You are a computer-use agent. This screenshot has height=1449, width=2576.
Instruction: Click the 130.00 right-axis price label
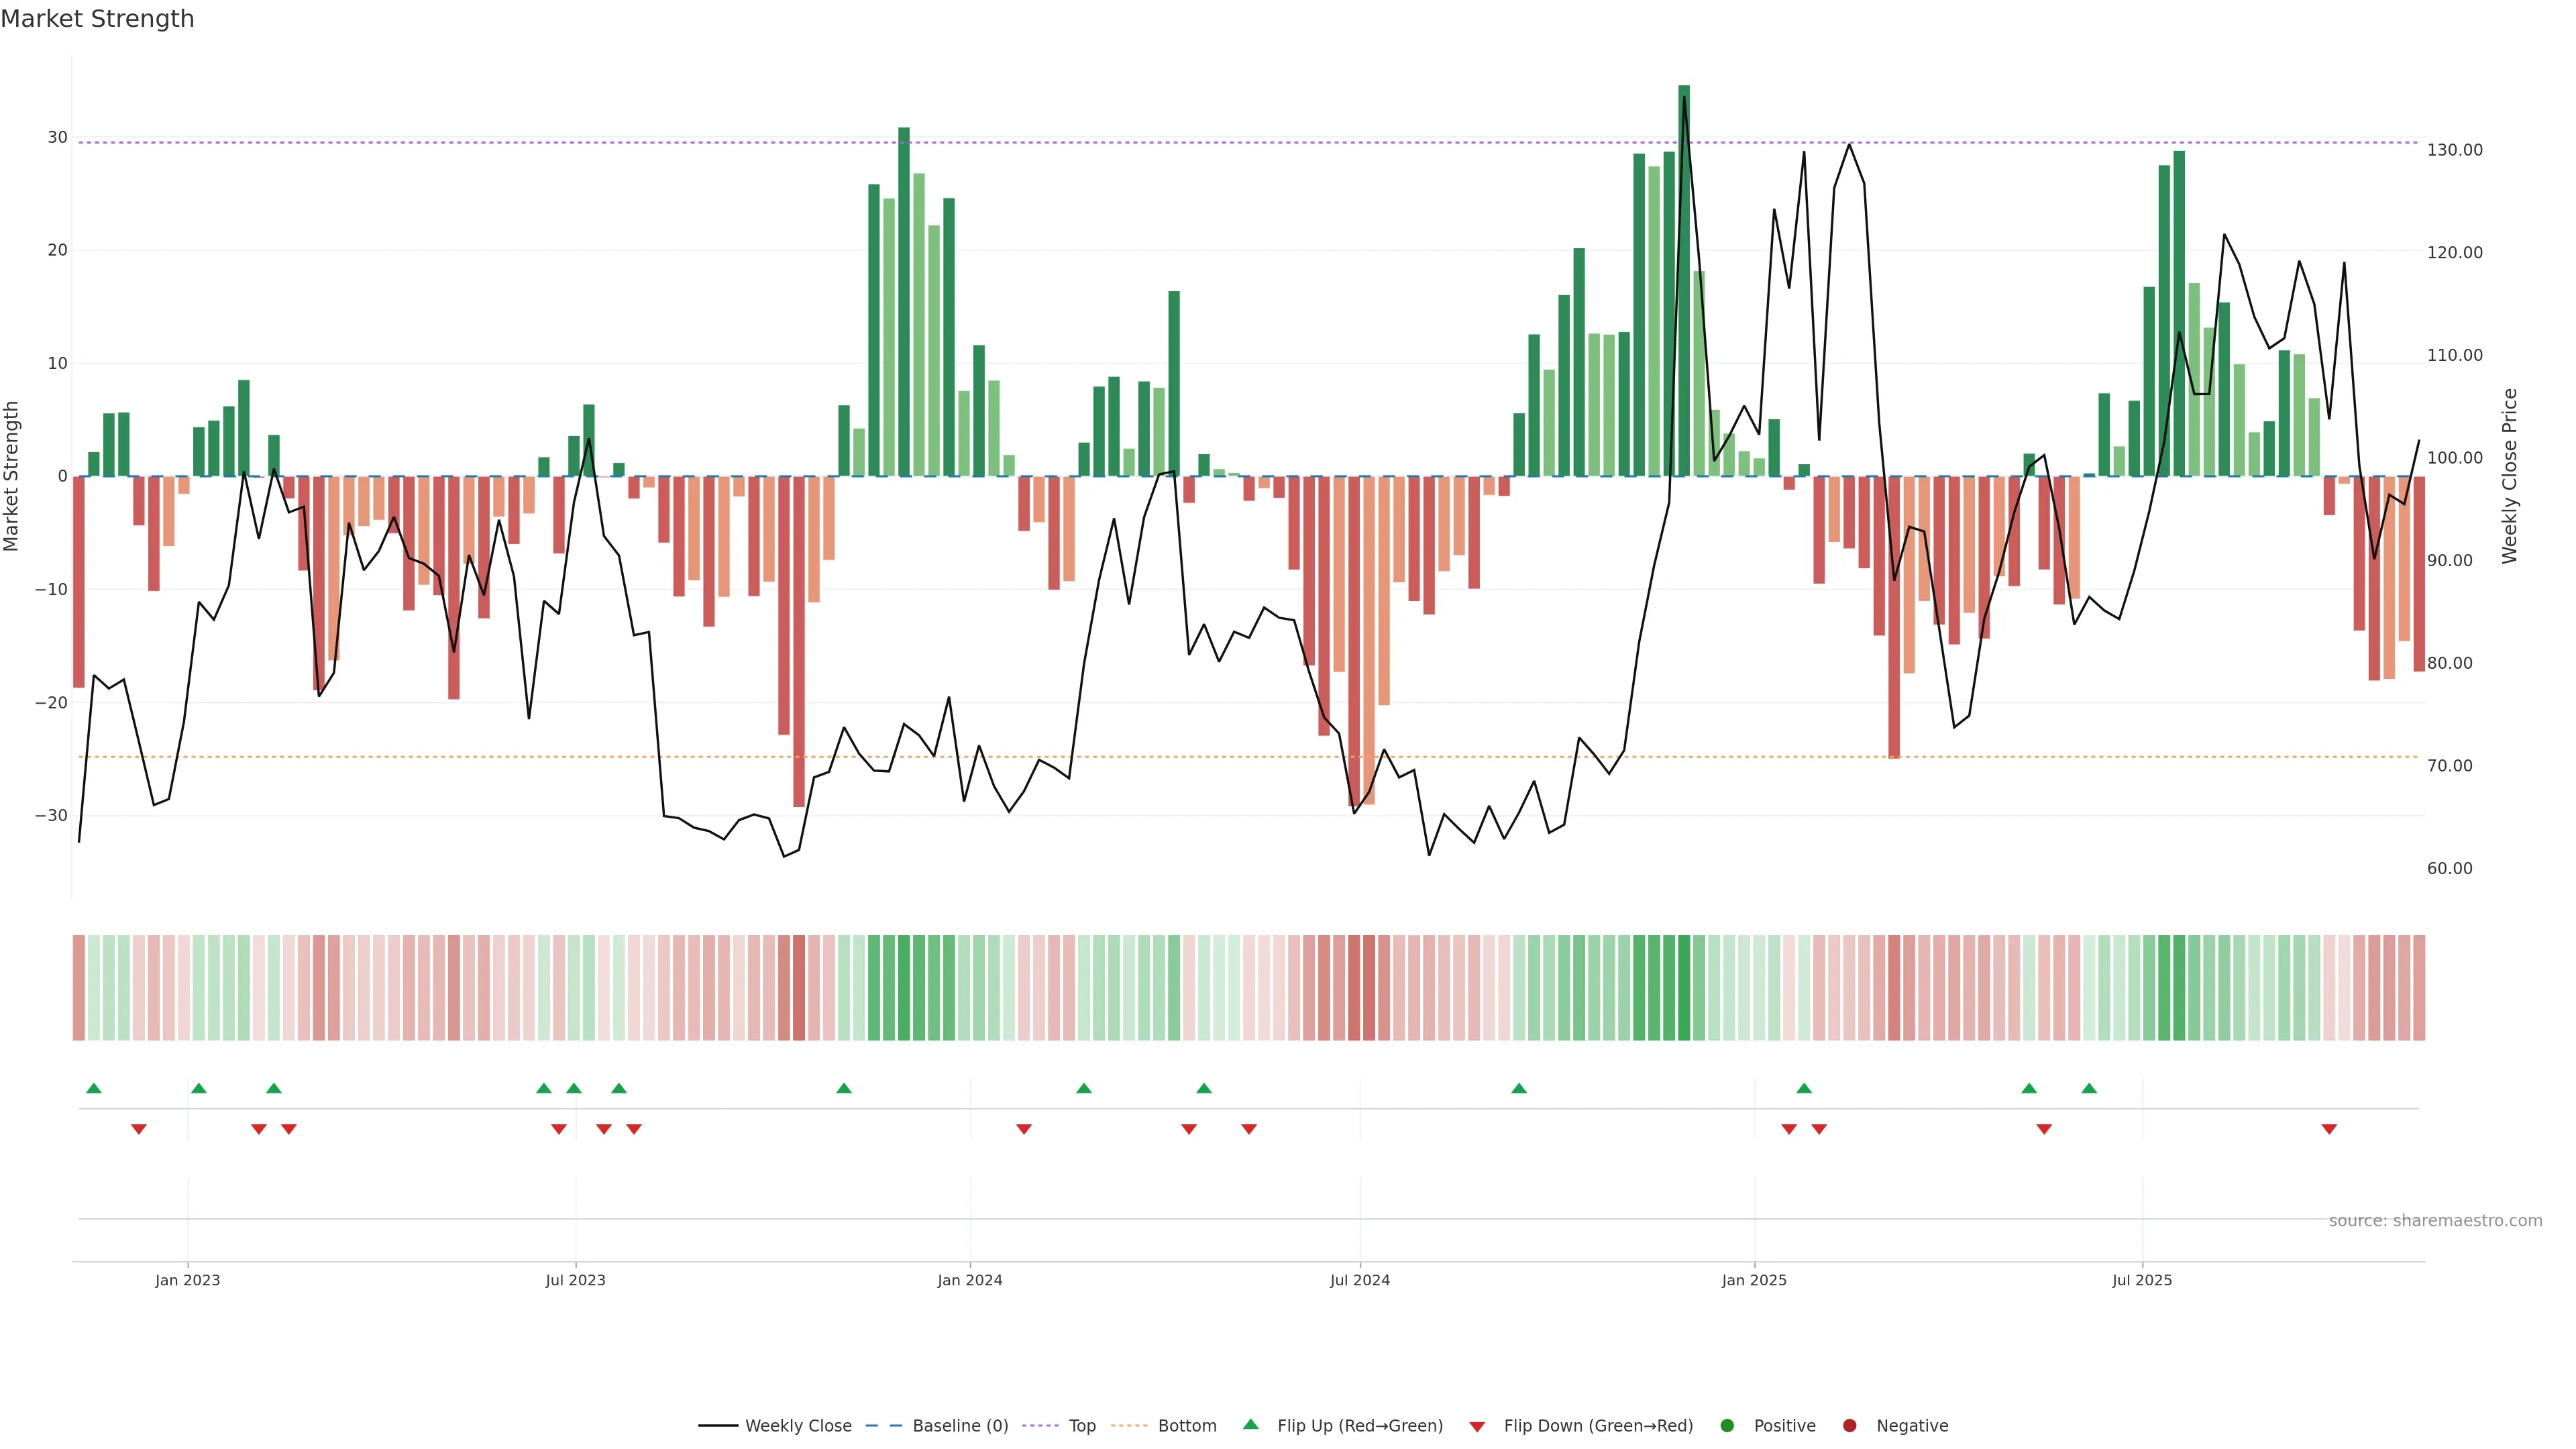(x=2454, y=150)
